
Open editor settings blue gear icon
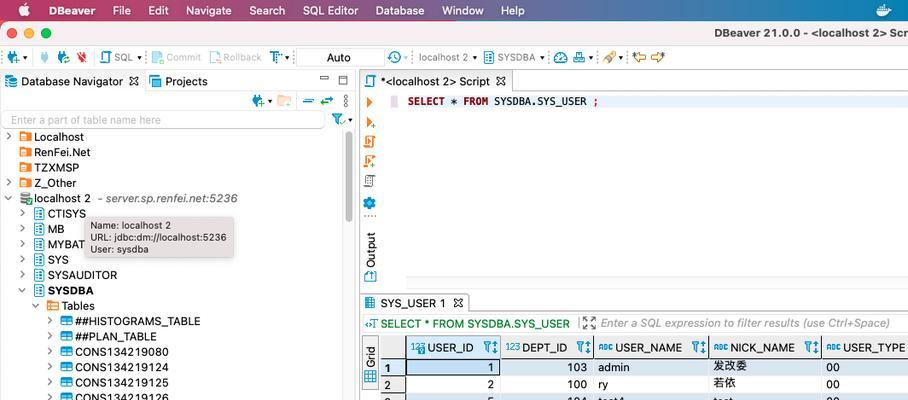[x=369, y=203]
